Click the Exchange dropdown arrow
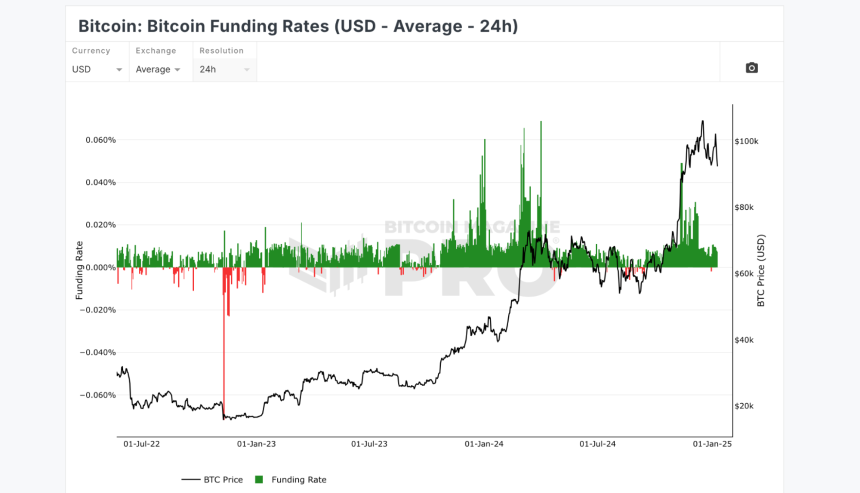The image size is (860, 493). (177, 70)
